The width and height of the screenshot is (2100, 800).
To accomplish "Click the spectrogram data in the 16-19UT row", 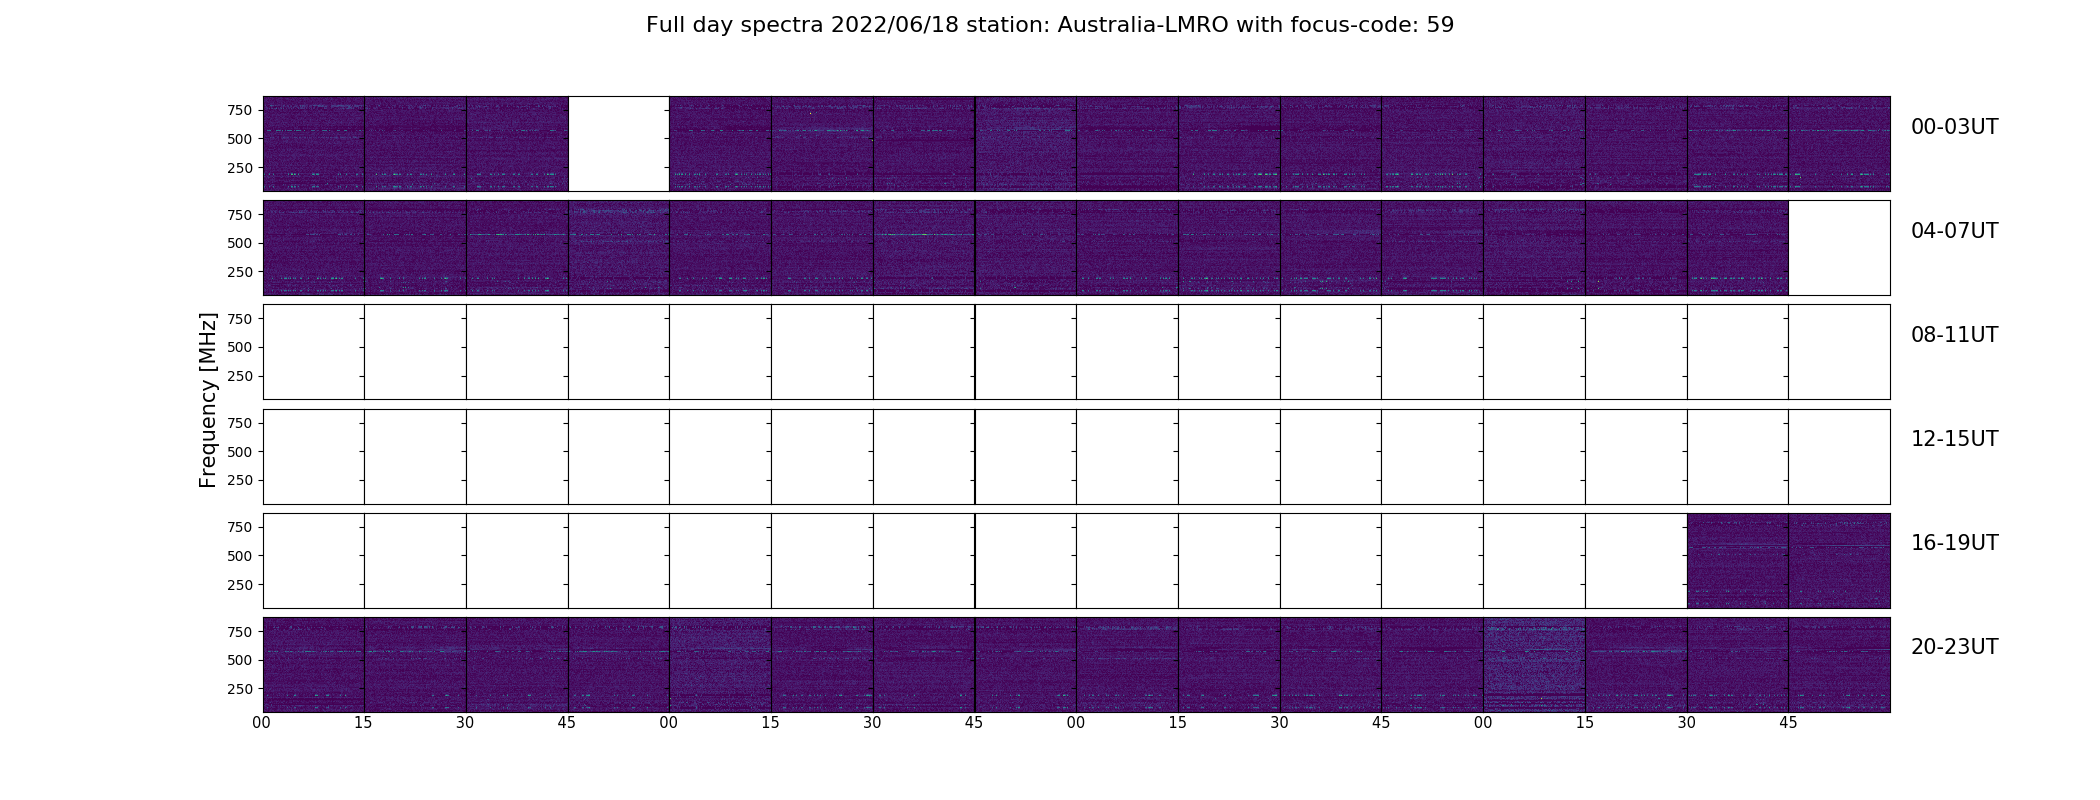I will coord(1788,561).
